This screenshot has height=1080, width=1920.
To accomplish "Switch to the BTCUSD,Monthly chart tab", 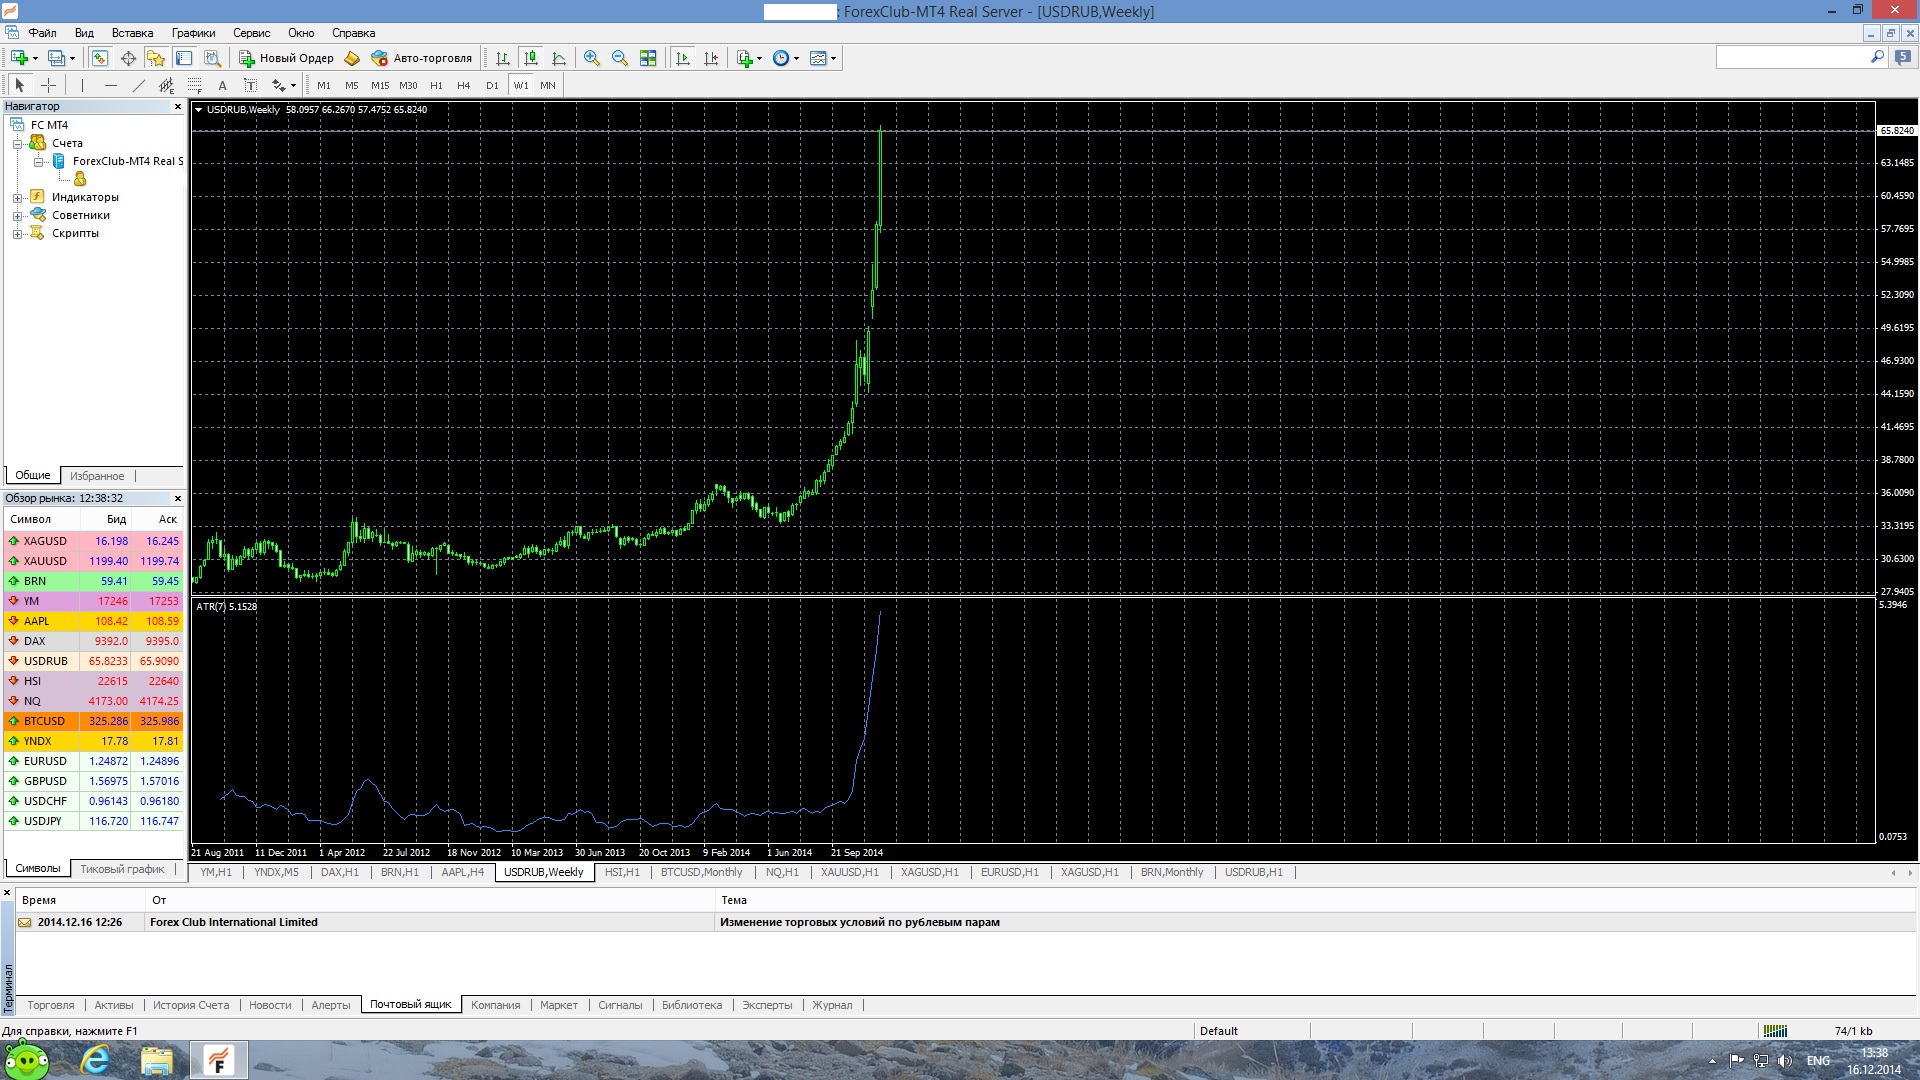I will coord(701,872).
